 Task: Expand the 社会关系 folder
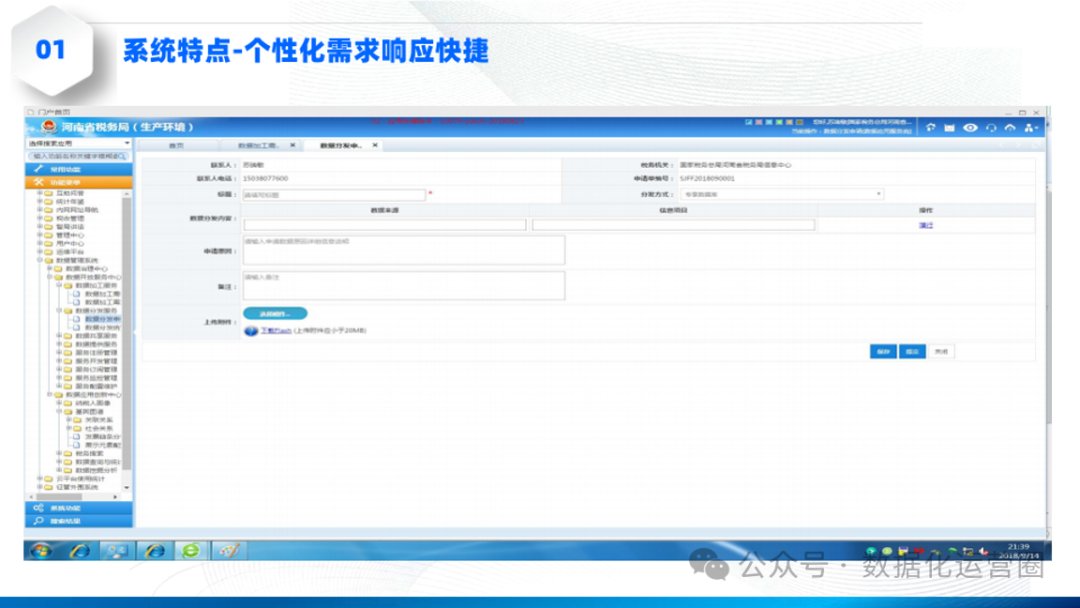(69, 428)
